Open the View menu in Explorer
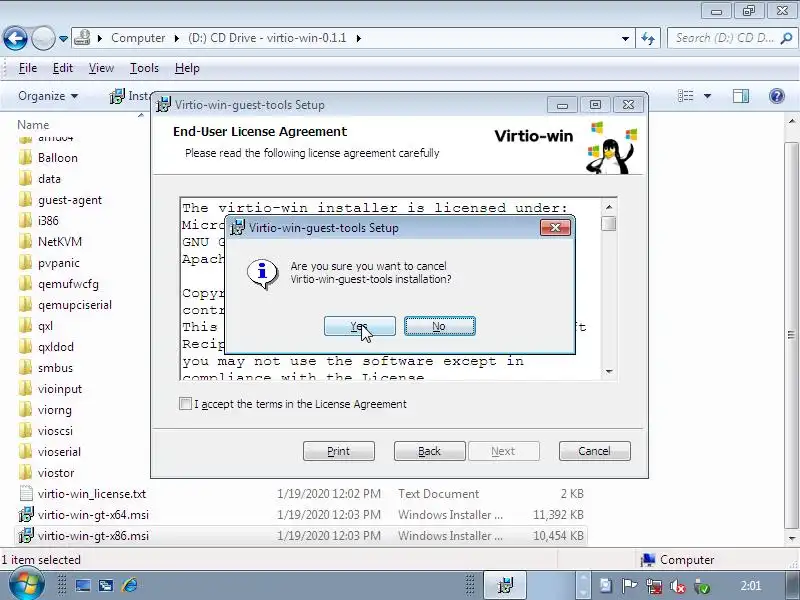Screen dimensions: 800x600 click(101, 68)
